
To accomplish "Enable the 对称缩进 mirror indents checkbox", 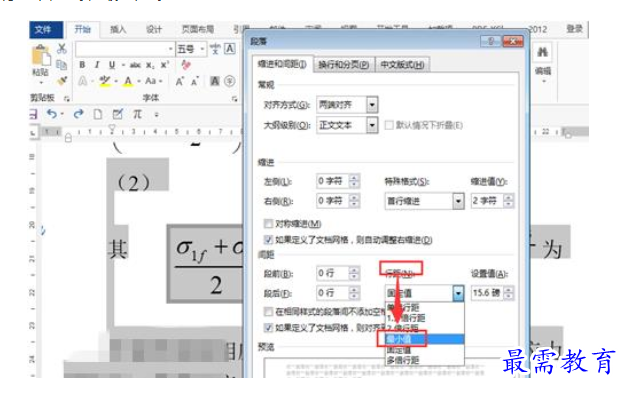I will point(268,224).
